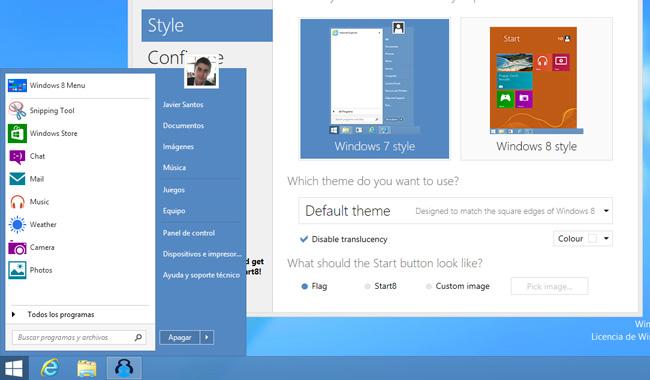Open the Camera icon

[17, 247]
